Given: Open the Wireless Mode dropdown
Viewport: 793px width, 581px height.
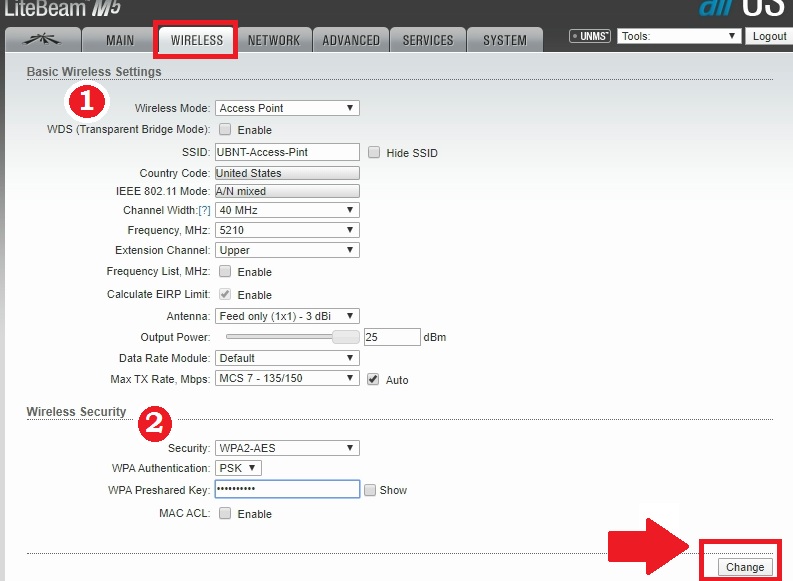Looking at the screenshot, I should tap(287, 108).
